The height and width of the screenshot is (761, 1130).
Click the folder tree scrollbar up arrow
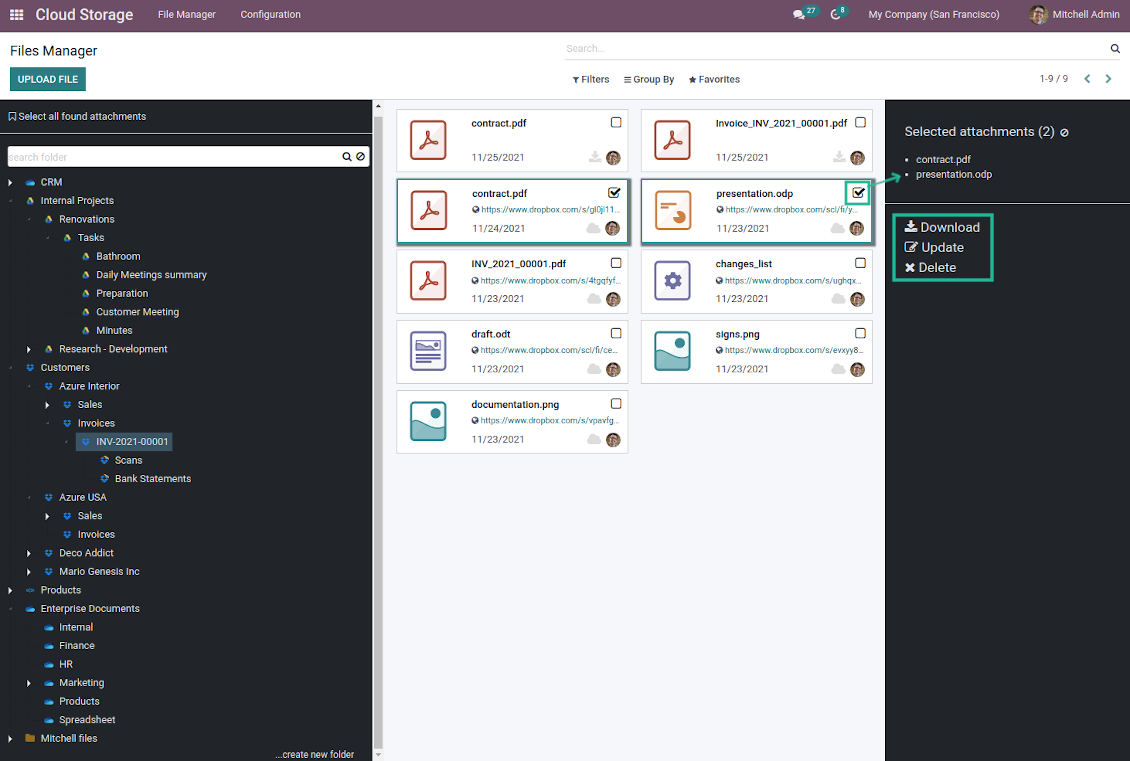[x=378, y=106]
